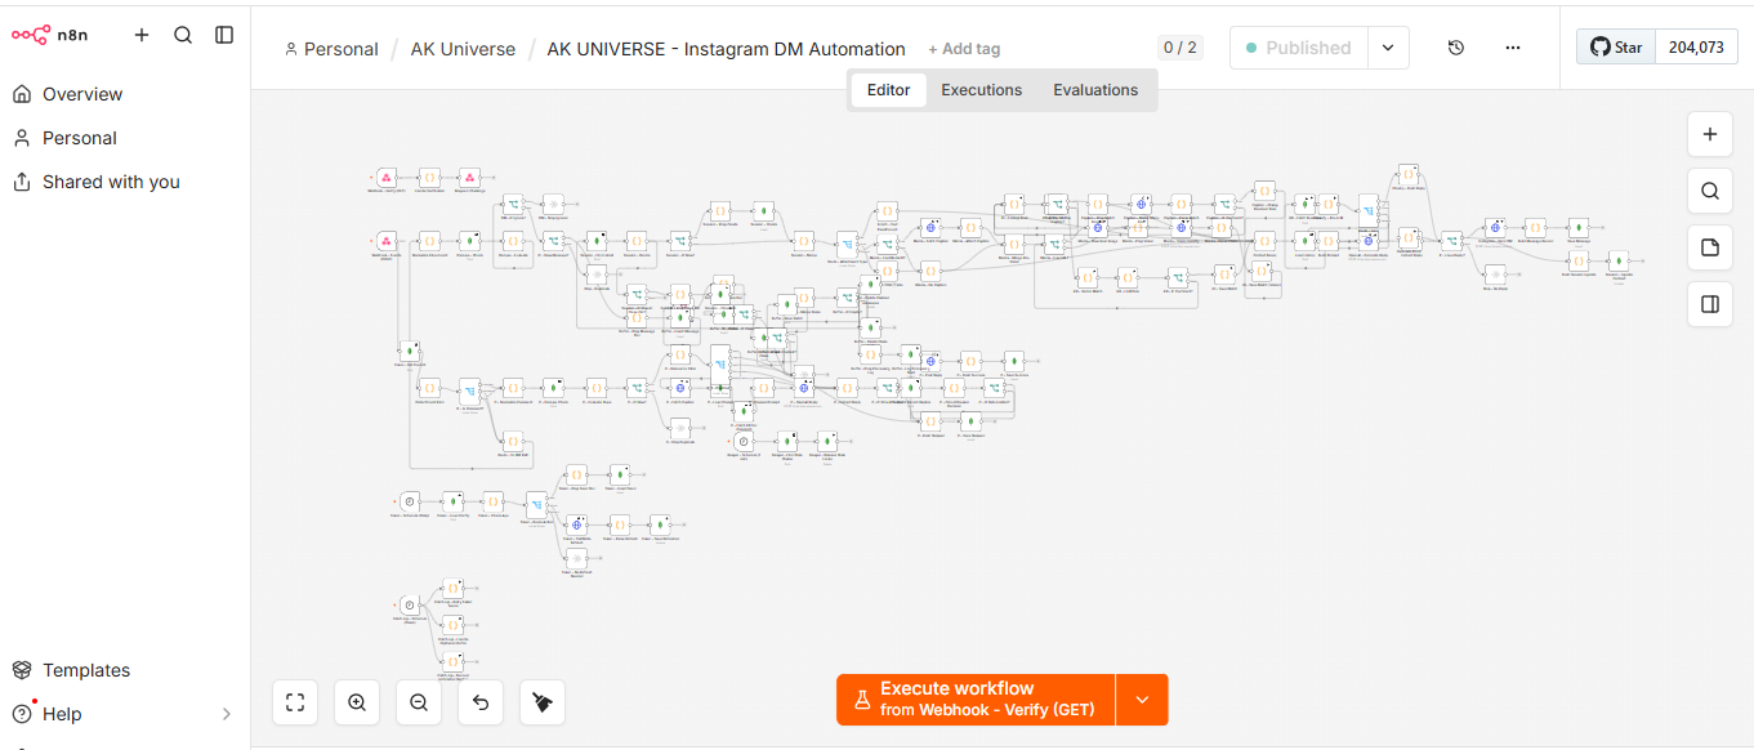Add sticky note on canvas
This screenshot has width=1754, height=750.
[1710, 248]
